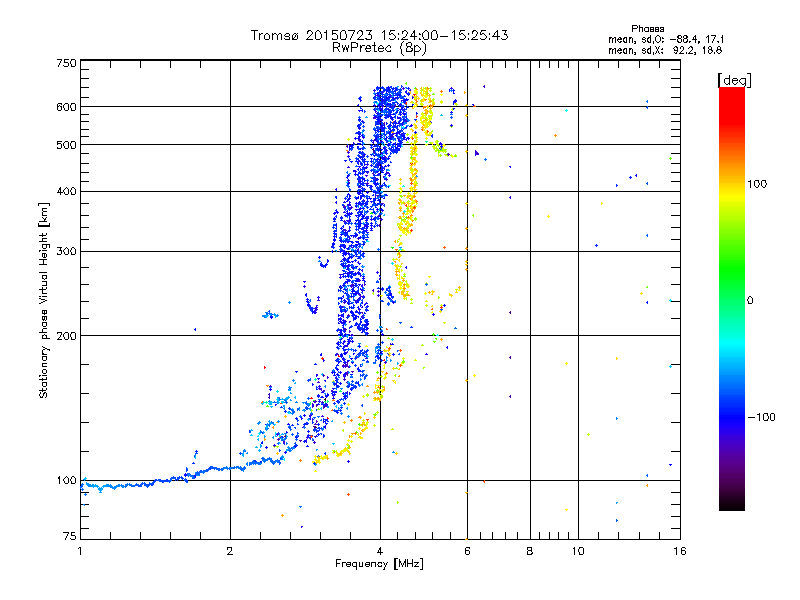Click the x-axis tick label '16'
Viewport: 800px width, 600px height.
(x=680, y=551)
